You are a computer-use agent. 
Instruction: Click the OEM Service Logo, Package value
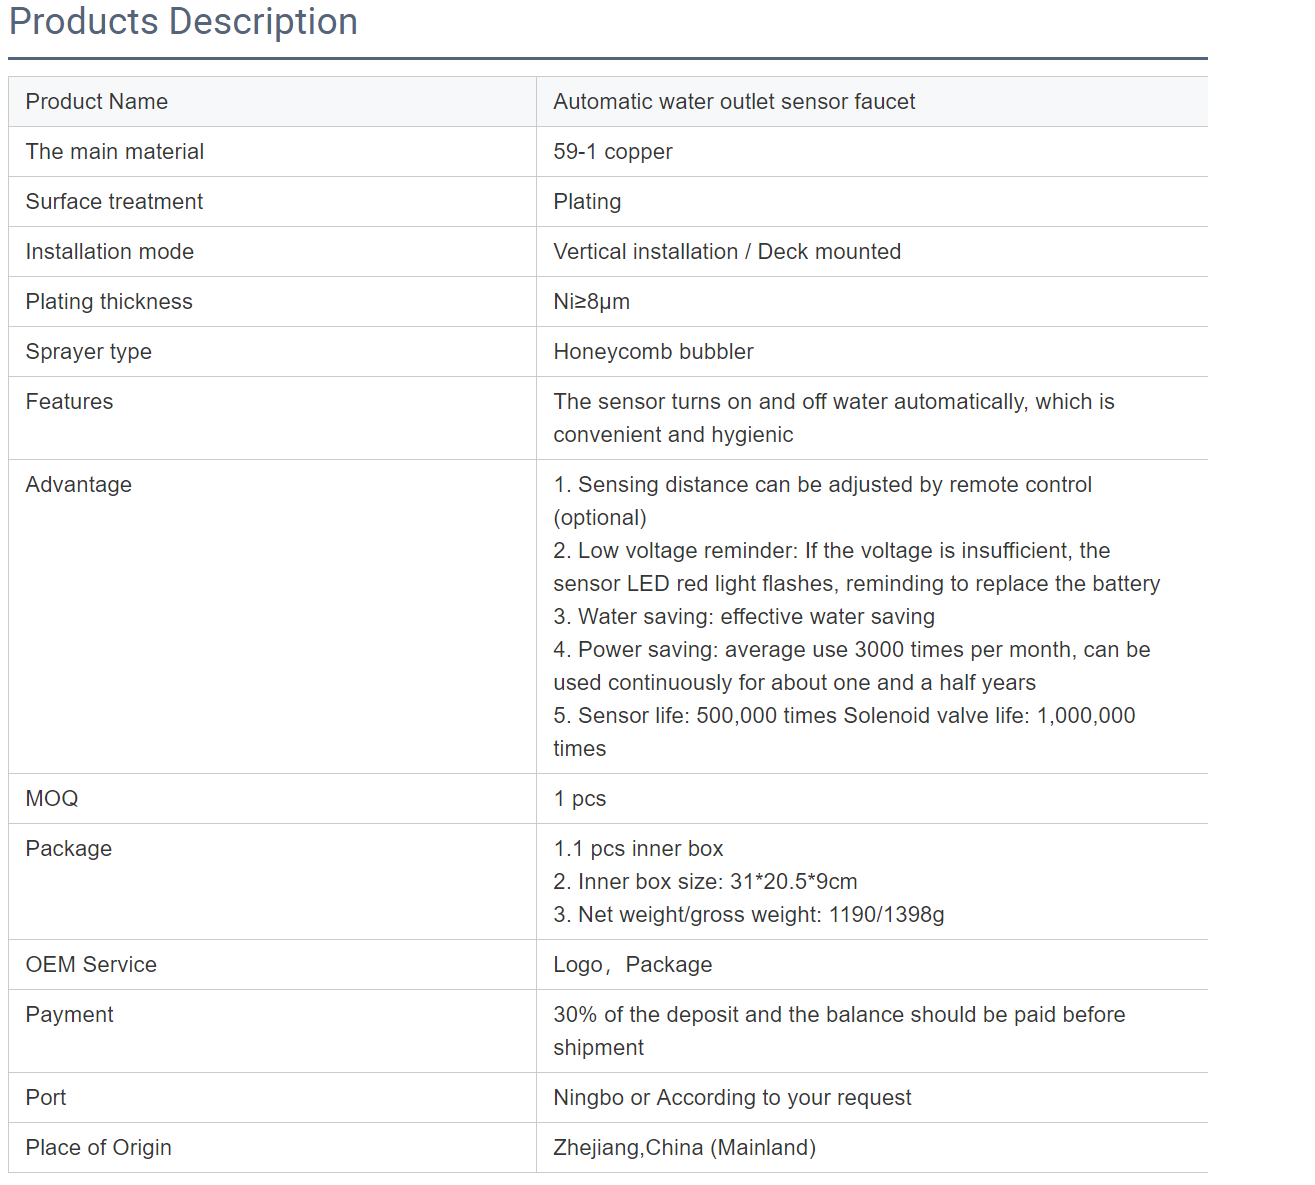click(x=633, y=964)
